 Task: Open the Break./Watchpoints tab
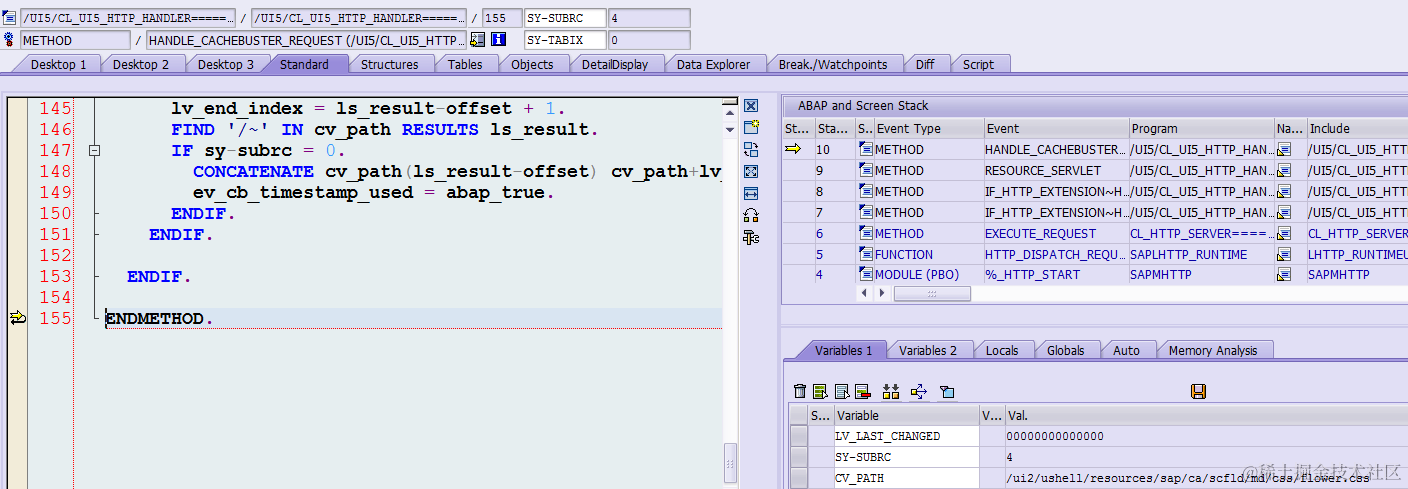pos(833,64)
